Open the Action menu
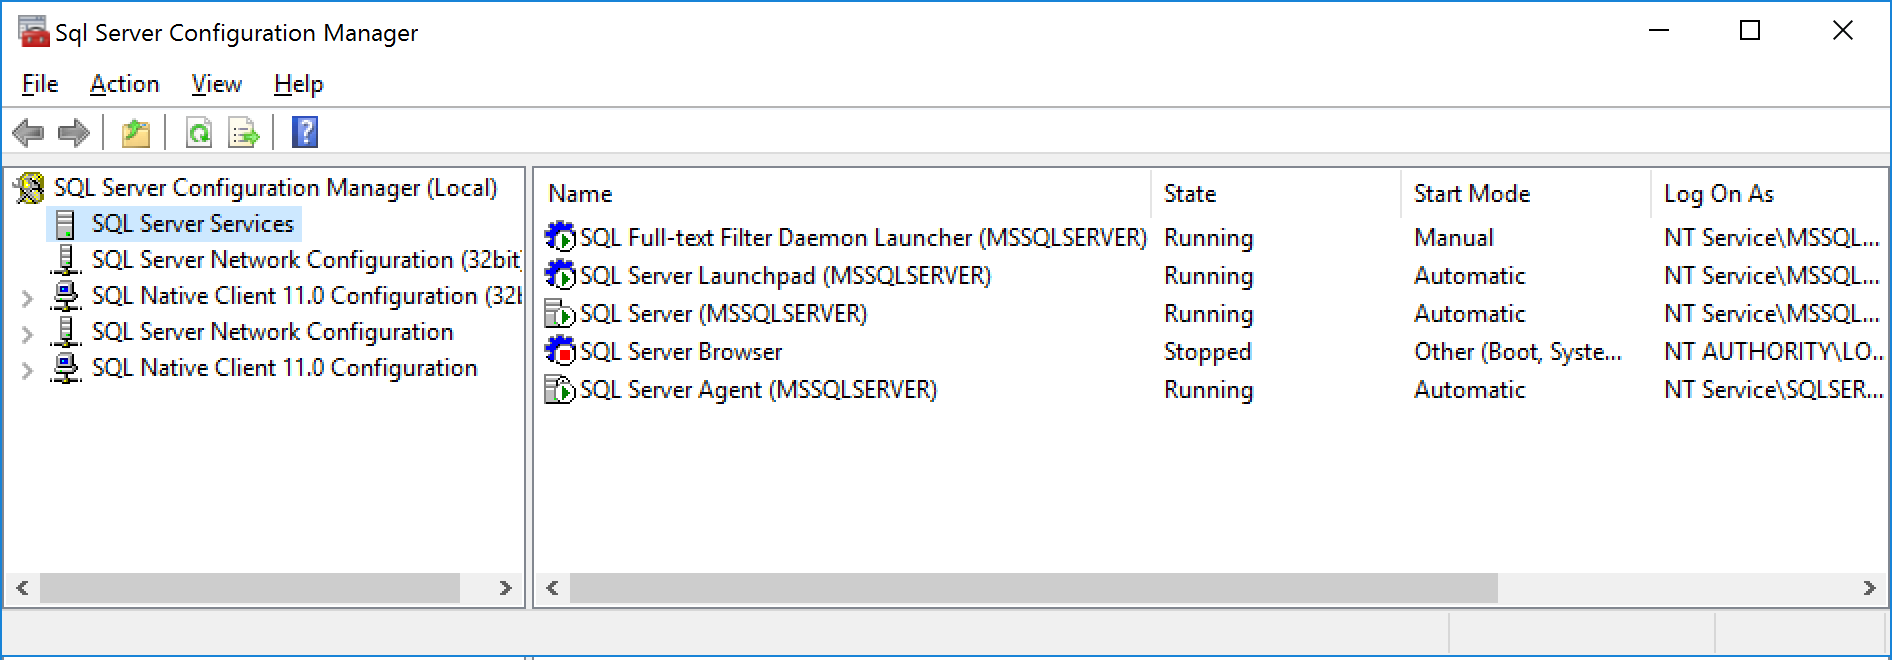This screenshot has width=1892, height=660. (x=124, y=84)
